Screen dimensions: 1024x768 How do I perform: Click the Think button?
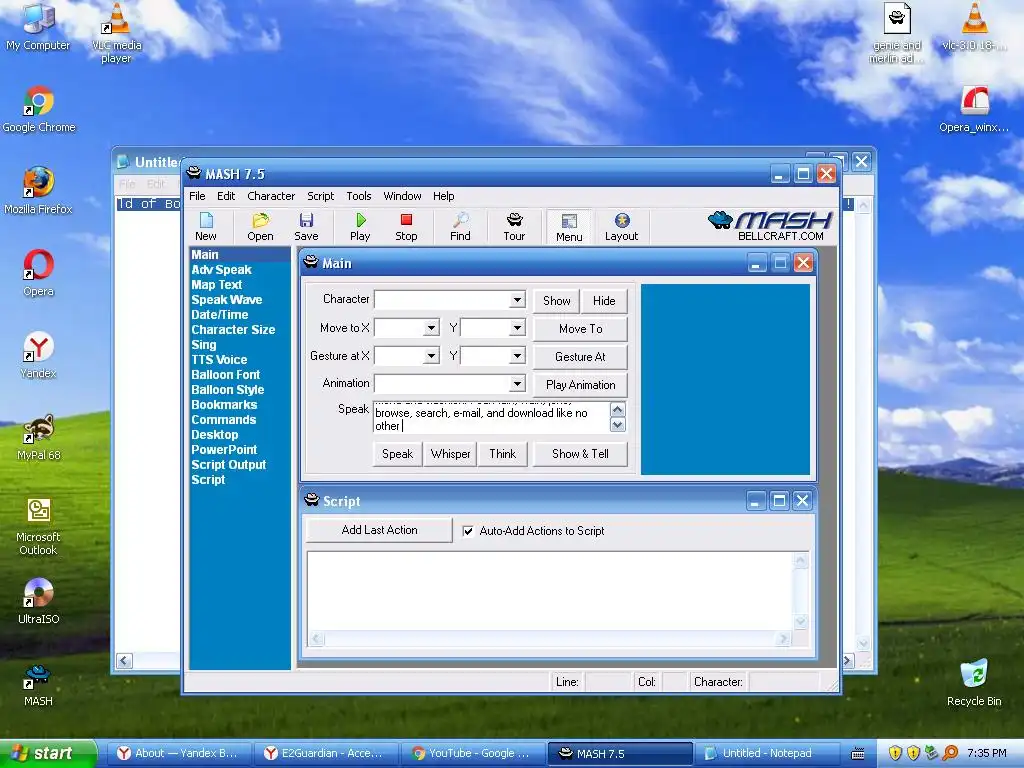click(x=502, y=454)
